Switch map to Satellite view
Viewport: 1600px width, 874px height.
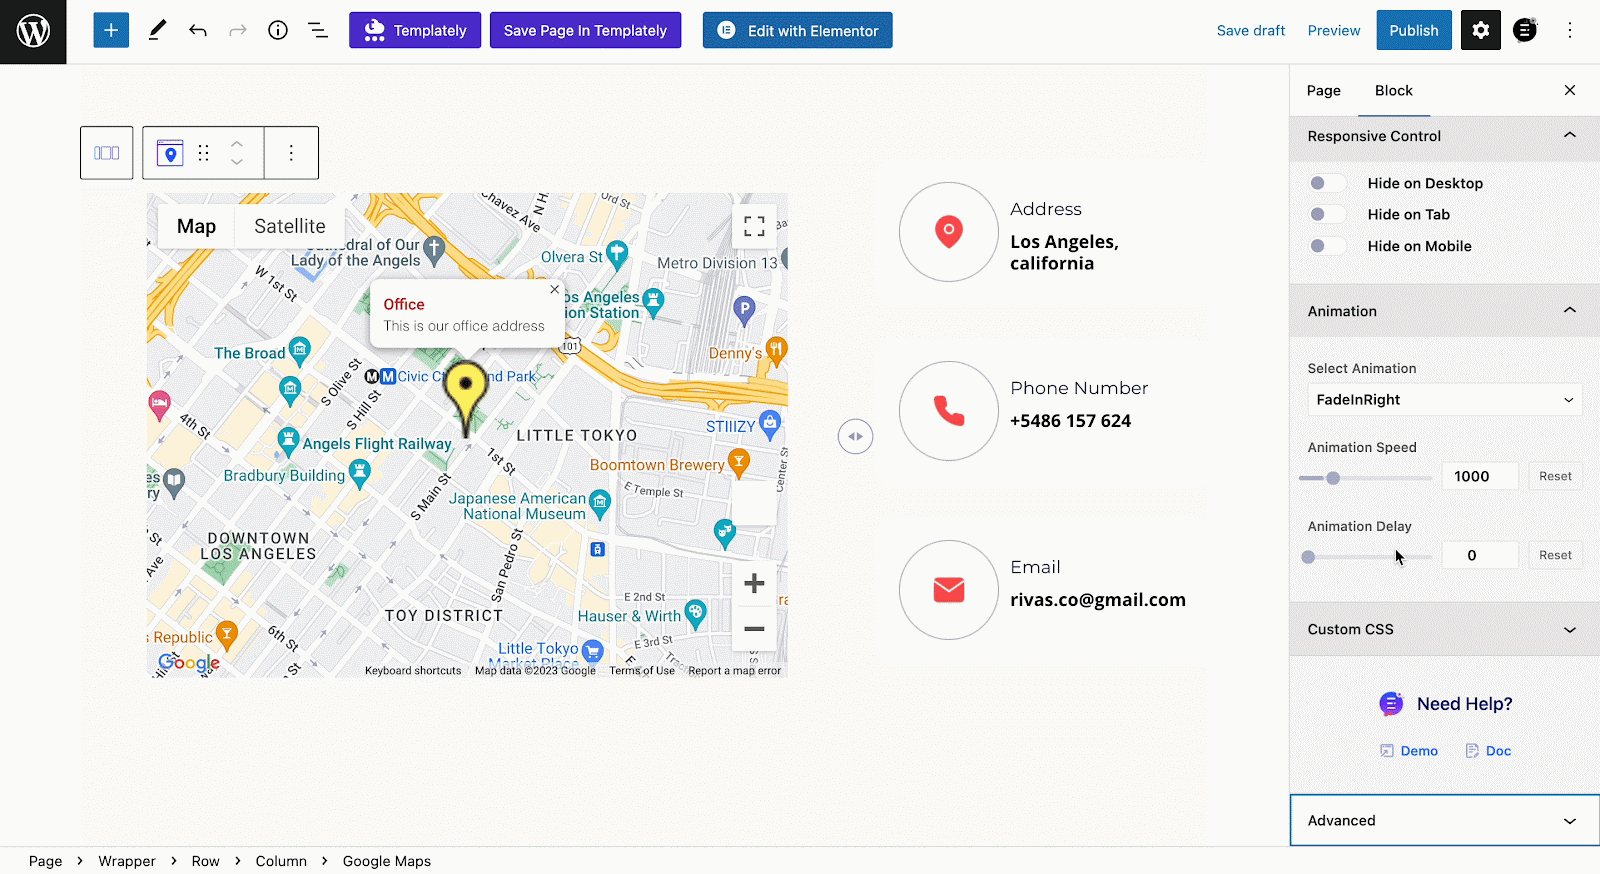click(290, 226)
